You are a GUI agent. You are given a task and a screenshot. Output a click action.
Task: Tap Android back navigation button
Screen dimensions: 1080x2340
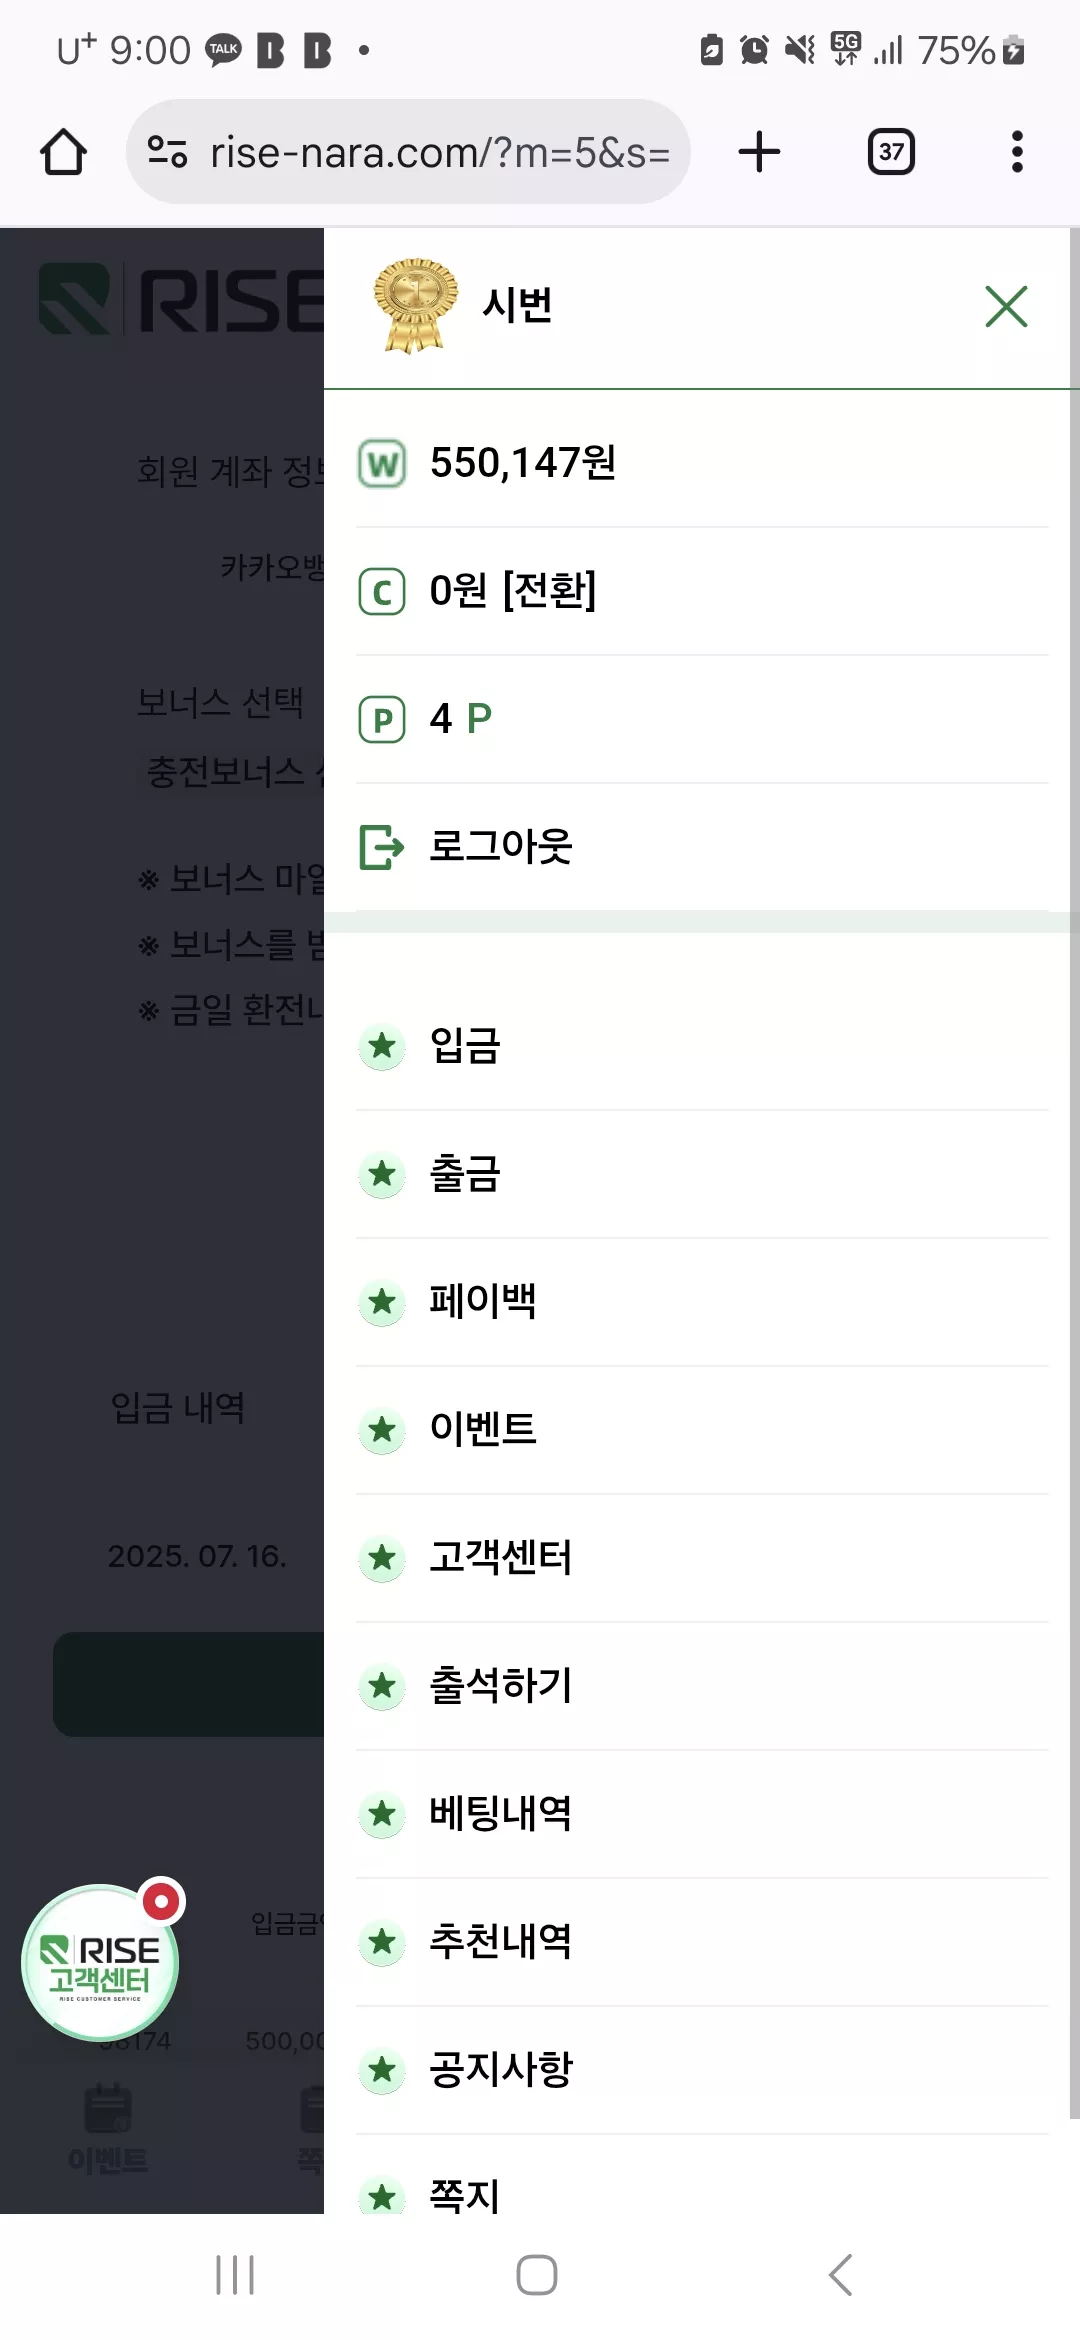pos(841,2275)
